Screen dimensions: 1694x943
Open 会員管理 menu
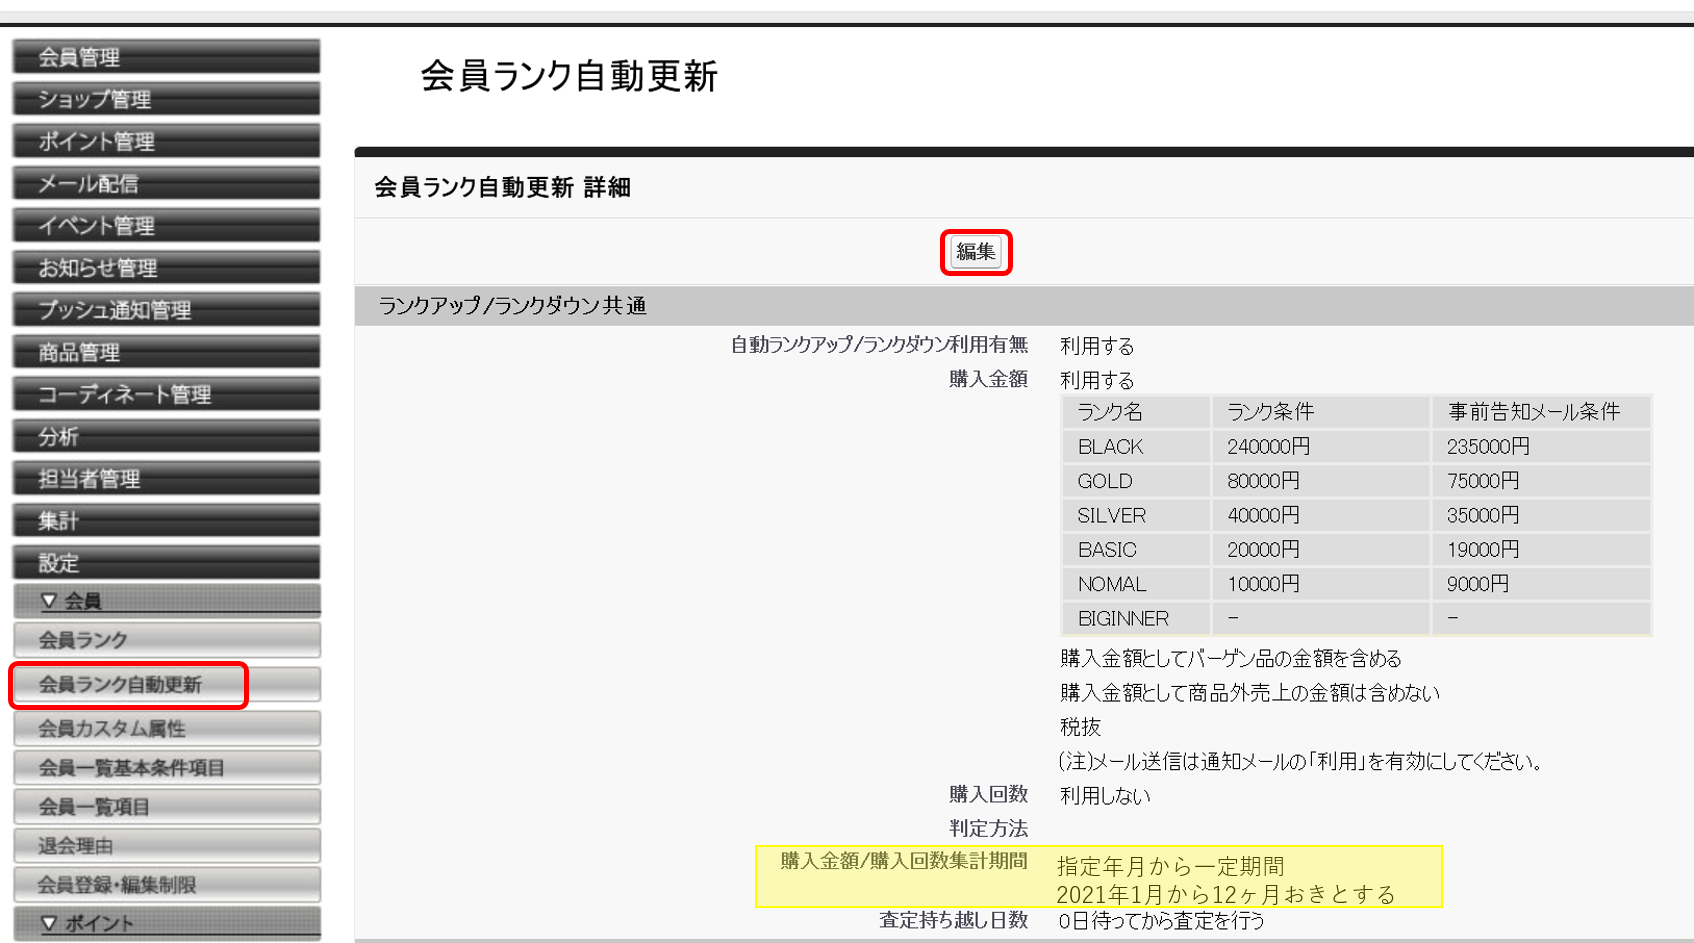[x=166, y=57]
